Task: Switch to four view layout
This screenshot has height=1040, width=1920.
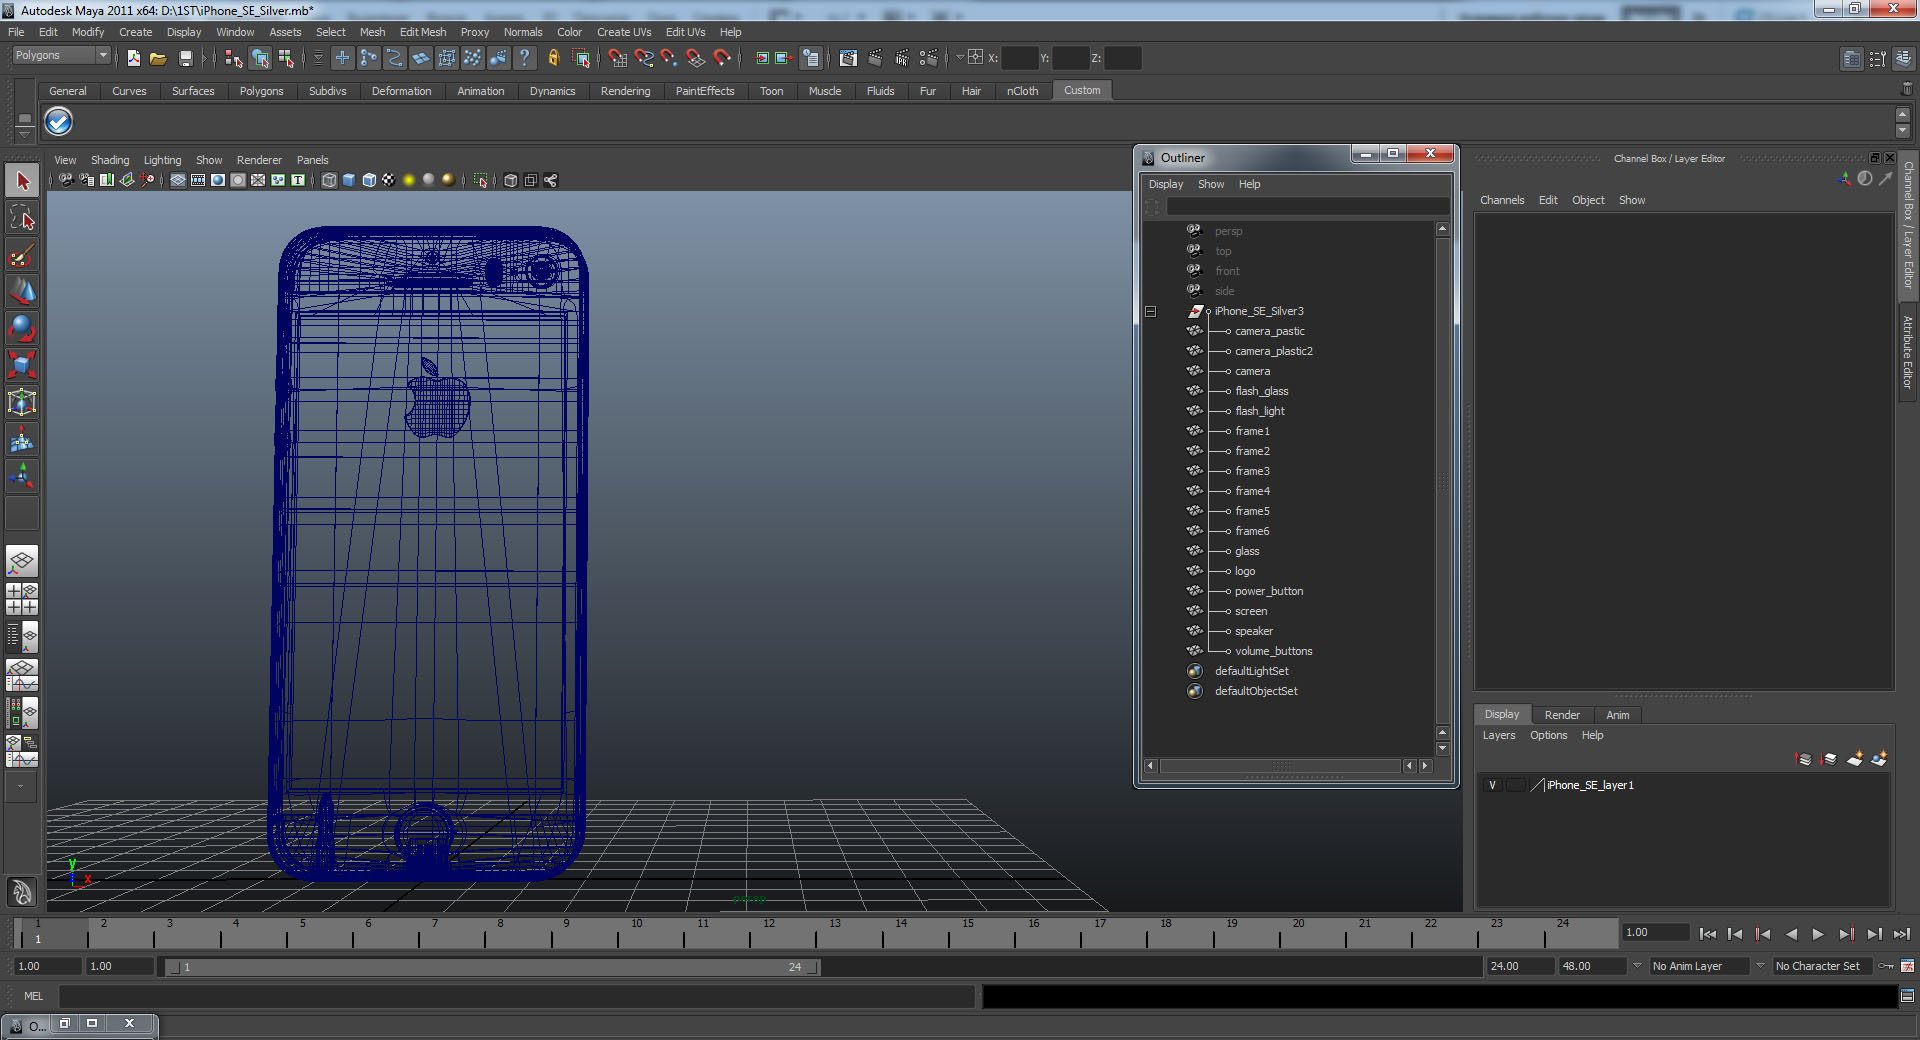Action: [x=22, y=598]
